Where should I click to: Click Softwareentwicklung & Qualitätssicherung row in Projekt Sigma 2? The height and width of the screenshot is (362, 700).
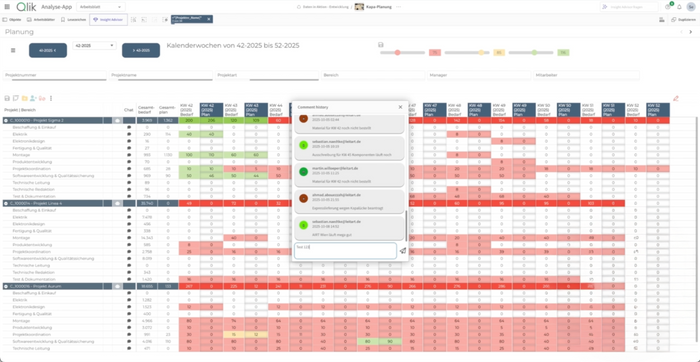53,176
